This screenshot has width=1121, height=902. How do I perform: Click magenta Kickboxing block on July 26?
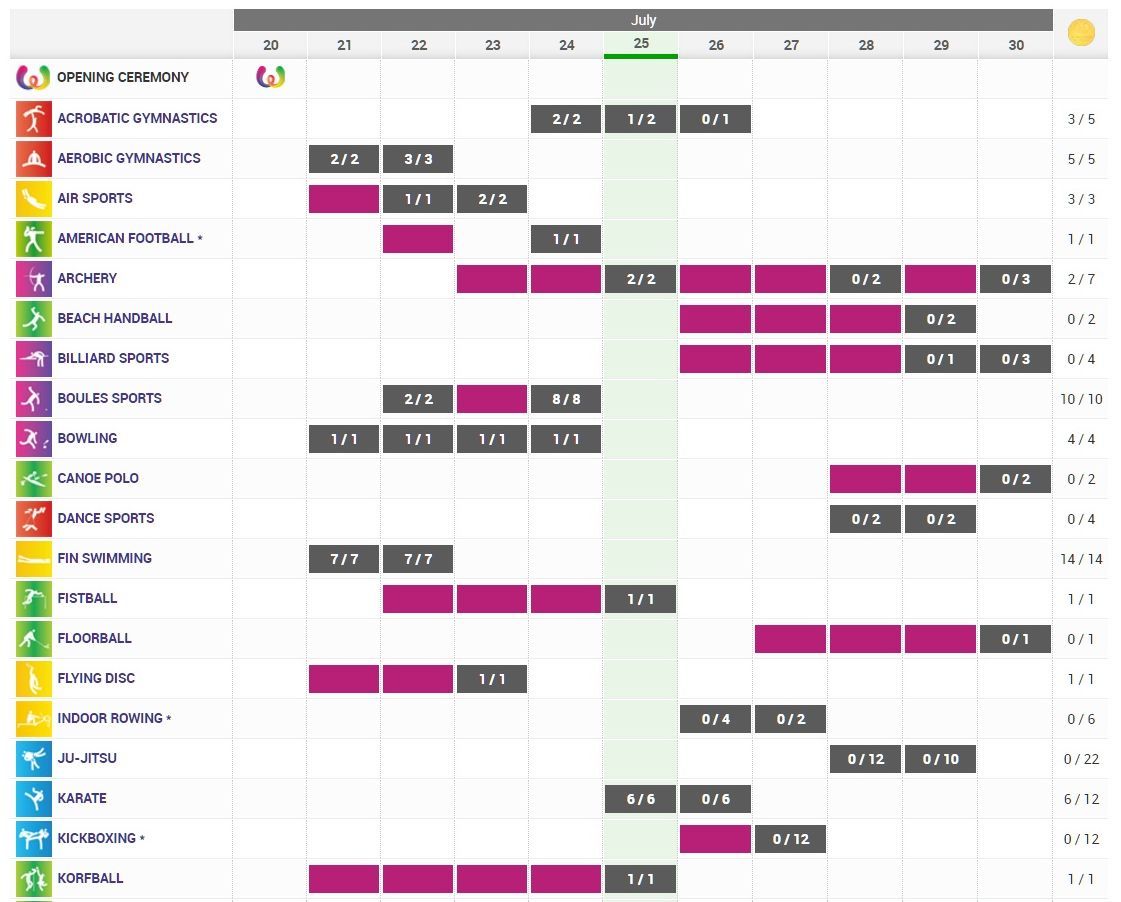pyautogui.click(x=715, y=839)
